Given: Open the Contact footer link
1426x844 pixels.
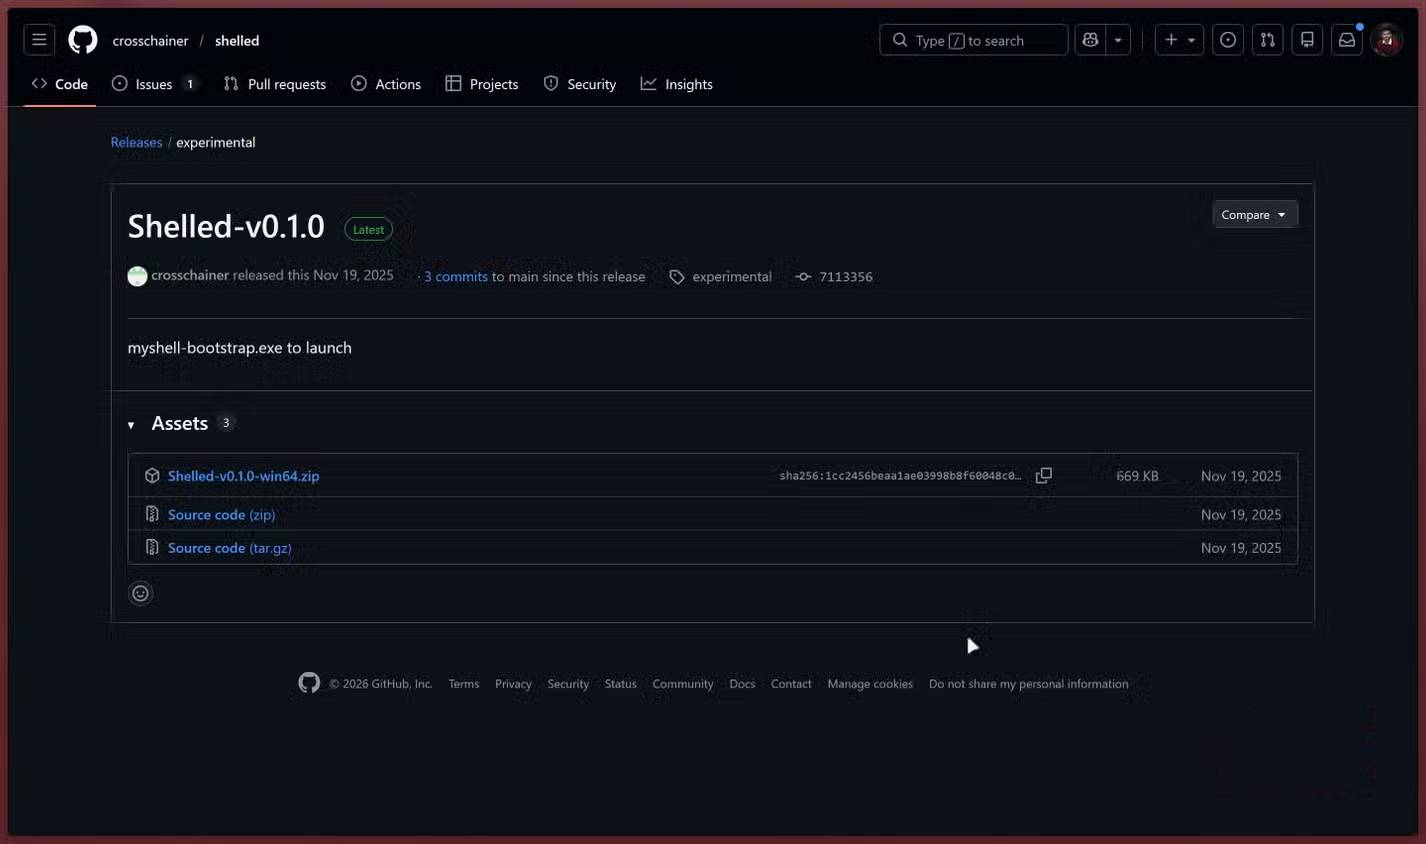Looking at the screenshot, I should tap(791, 684).
